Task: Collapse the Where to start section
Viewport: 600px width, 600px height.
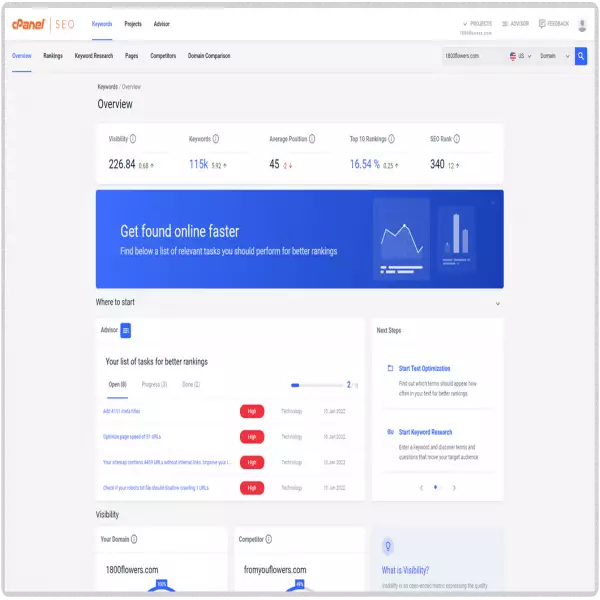Action: 497,302
